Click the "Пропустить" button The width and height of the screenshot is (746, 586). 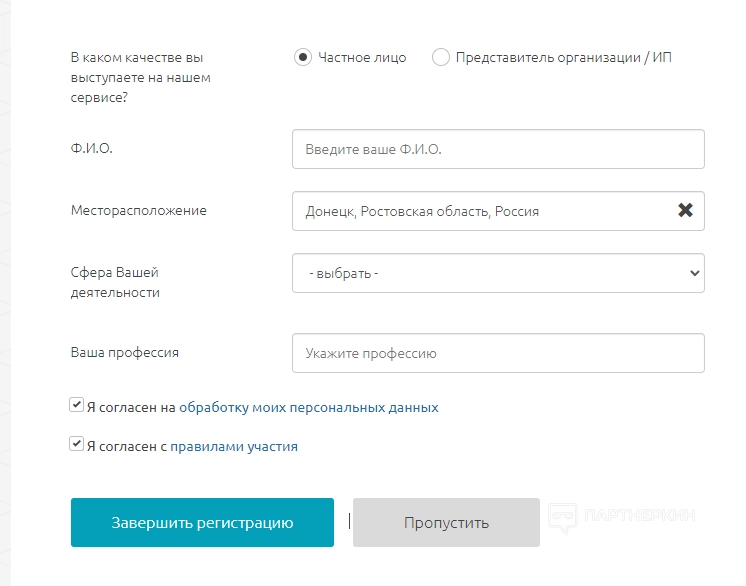pos(446,522)
